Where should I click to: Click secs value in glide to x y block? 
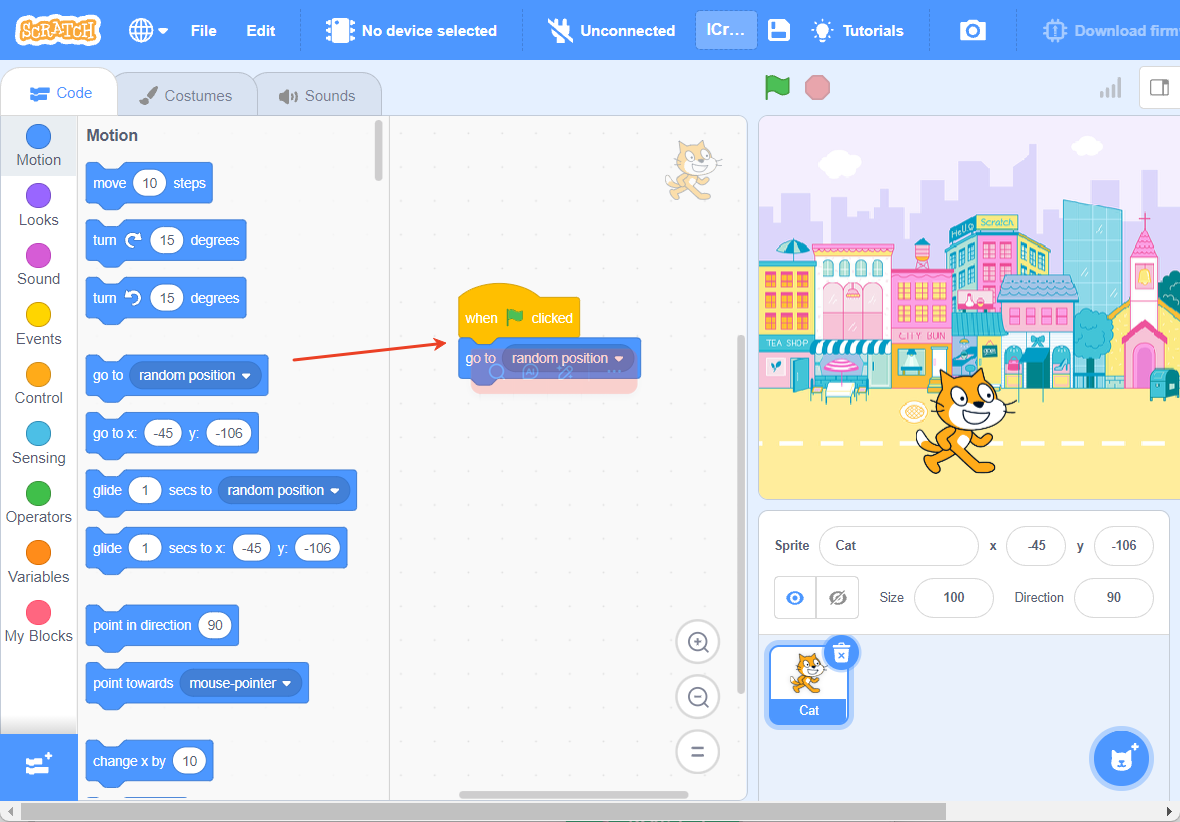click(x=144, y=548)
